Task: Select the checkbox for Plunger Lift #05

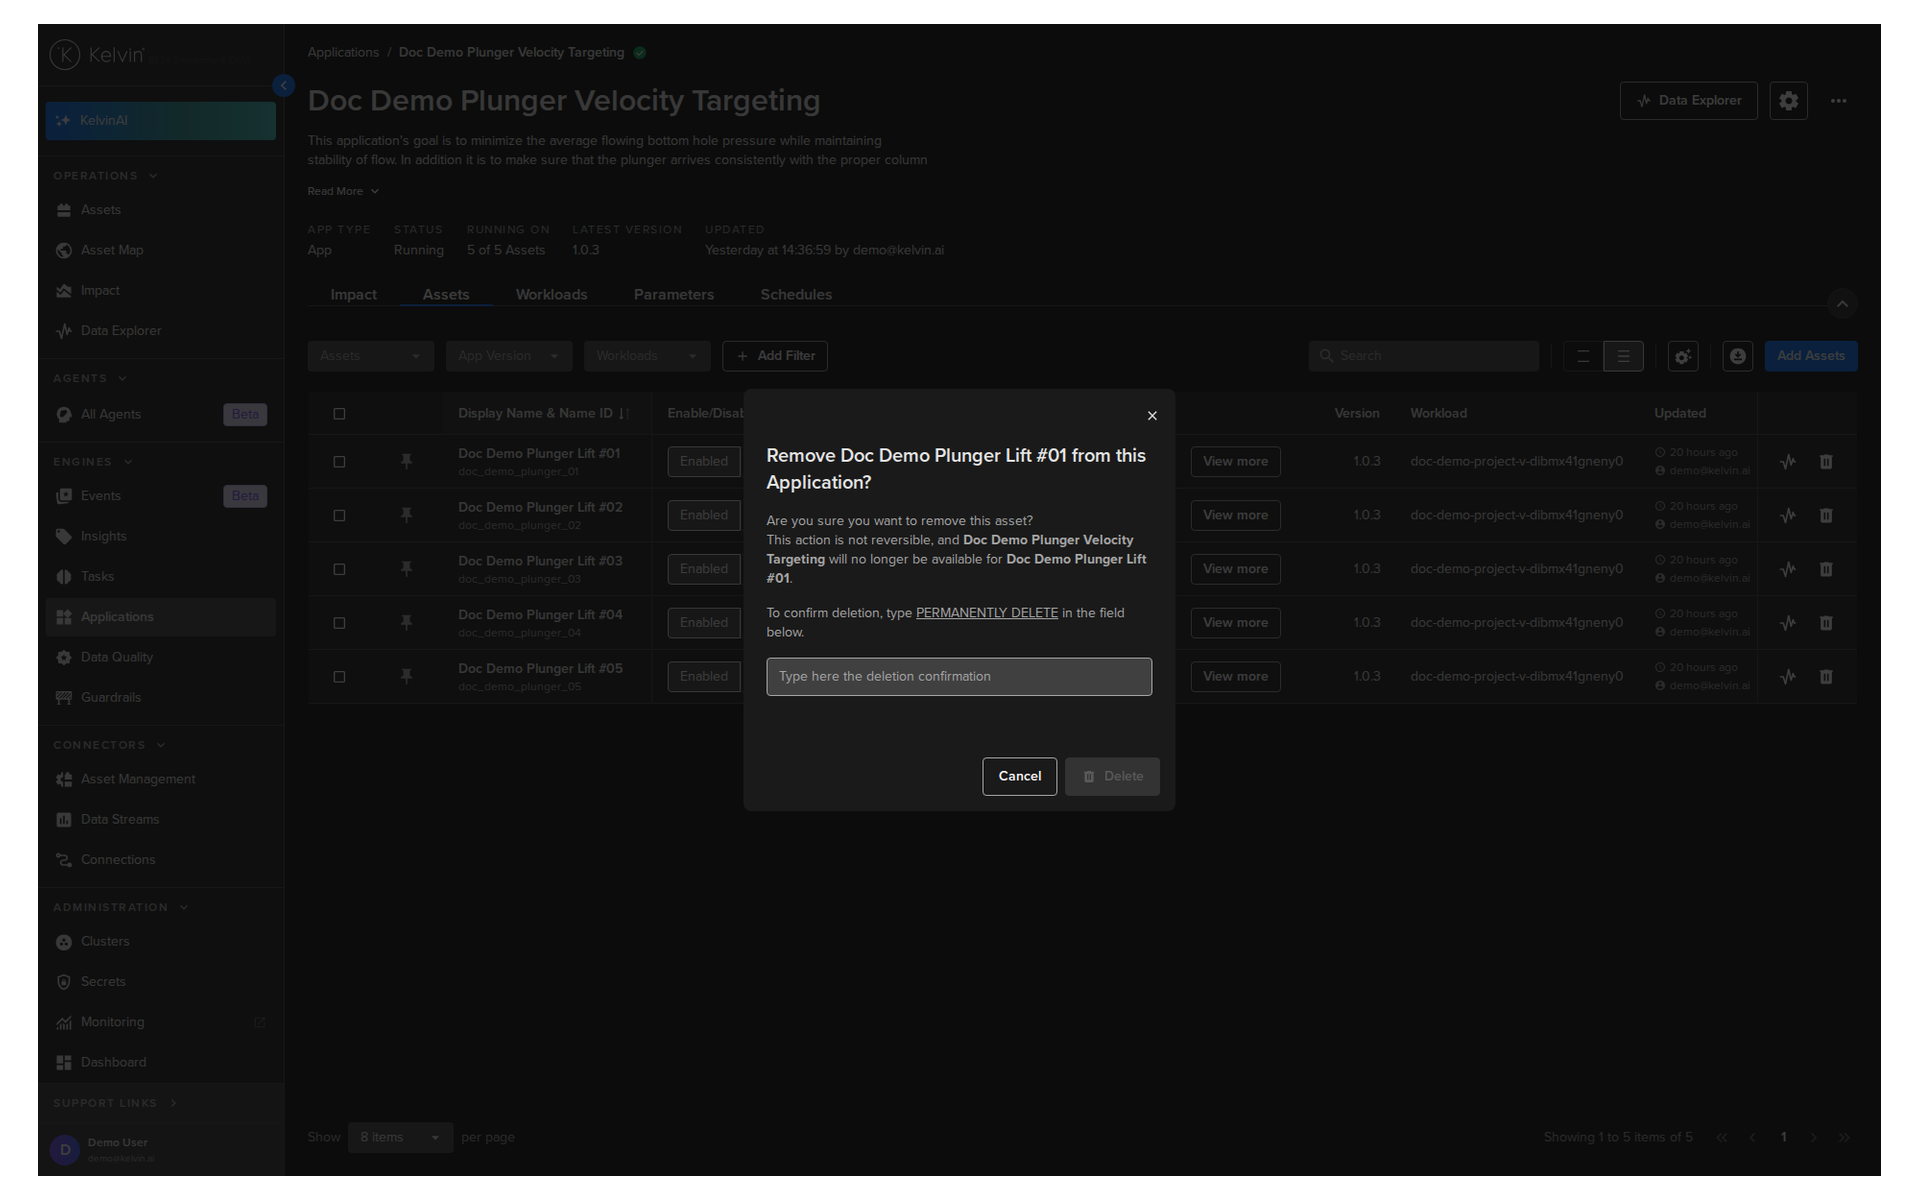Action: tap(339, 677)
